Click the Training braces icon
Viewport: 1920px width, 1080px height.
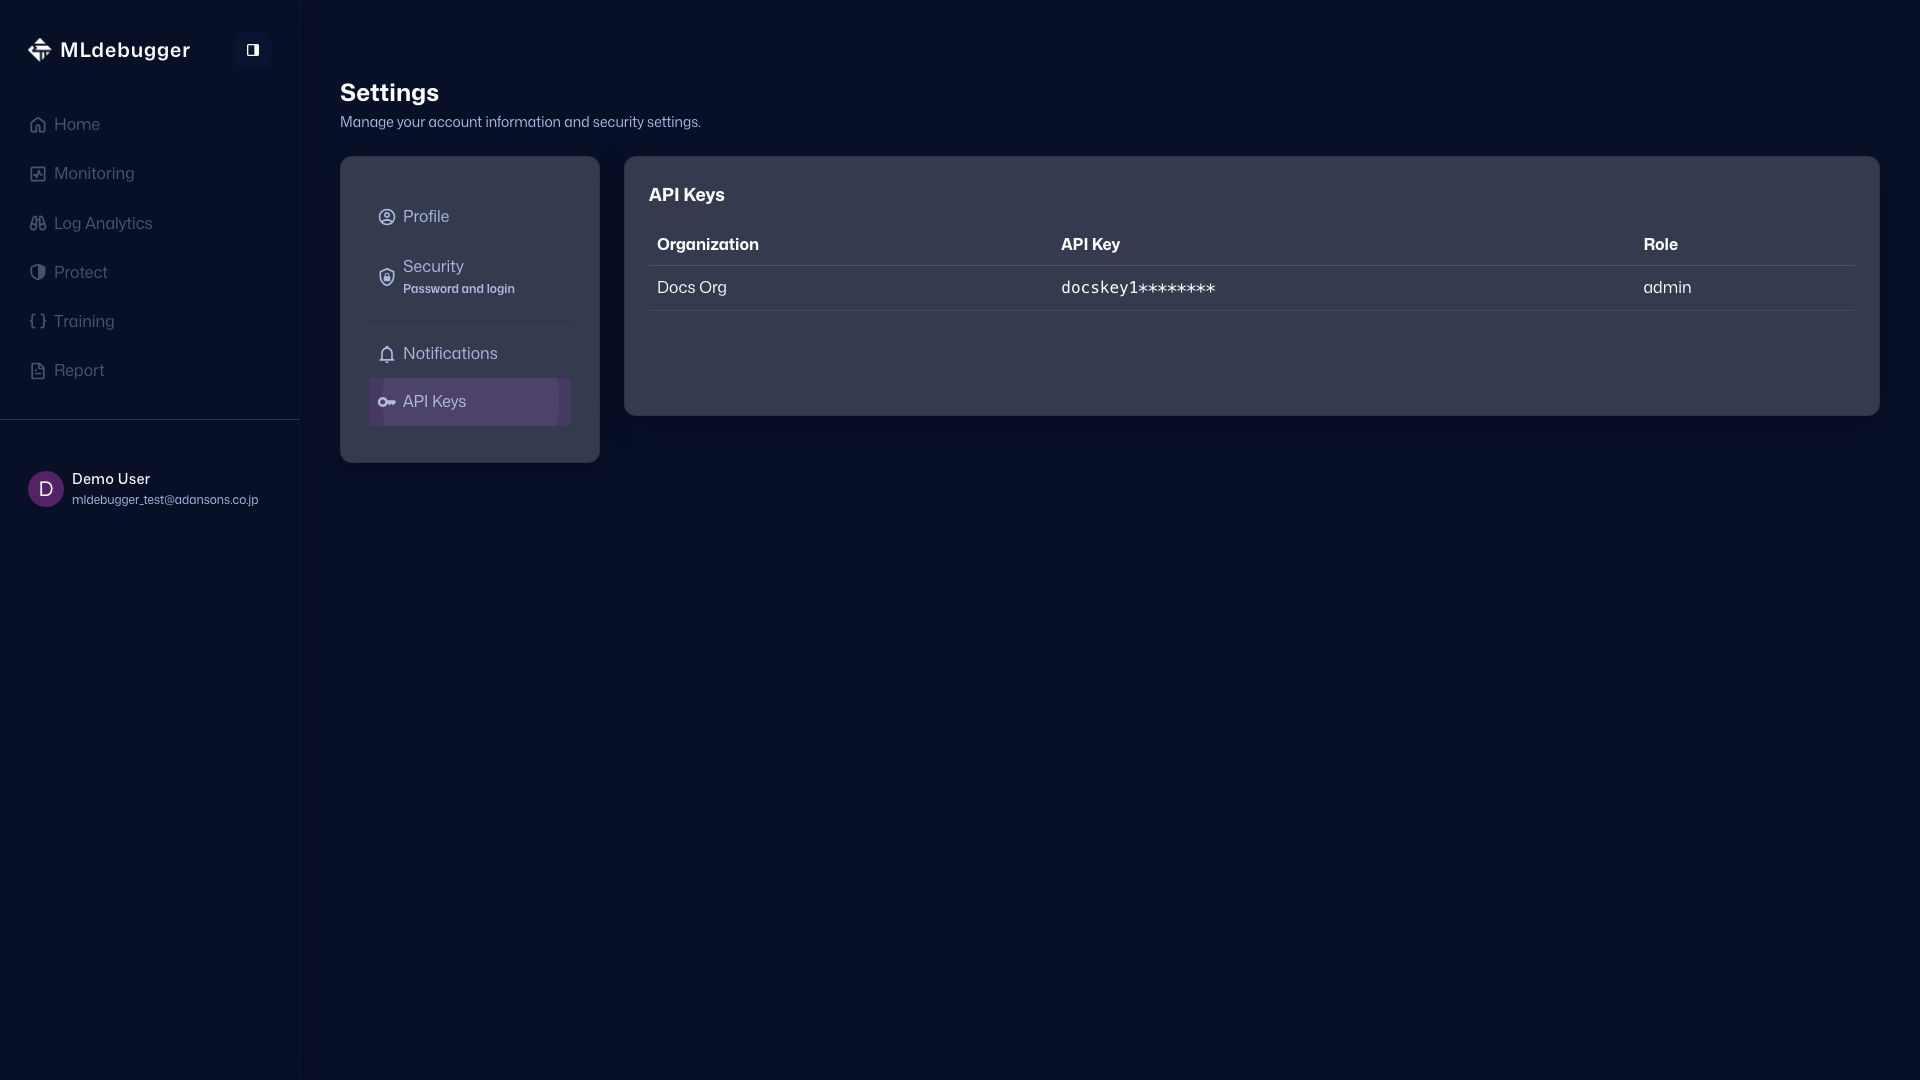(x=38, y=322)
